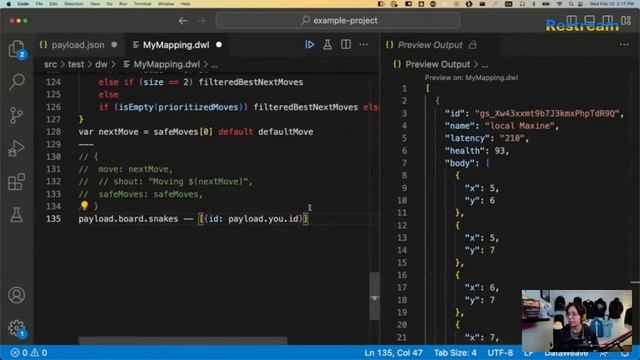
Task: Open the Manage gear icon
Action: click(16, 328)
